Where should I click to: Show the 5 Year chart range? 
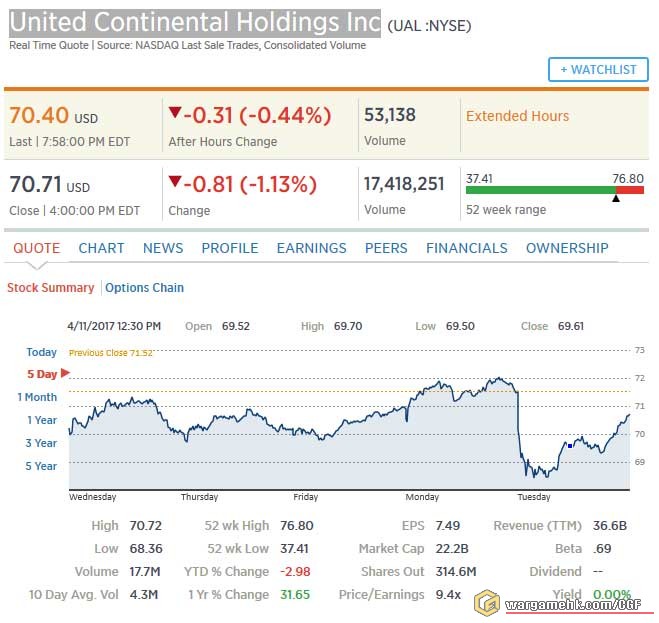(41, 466)
